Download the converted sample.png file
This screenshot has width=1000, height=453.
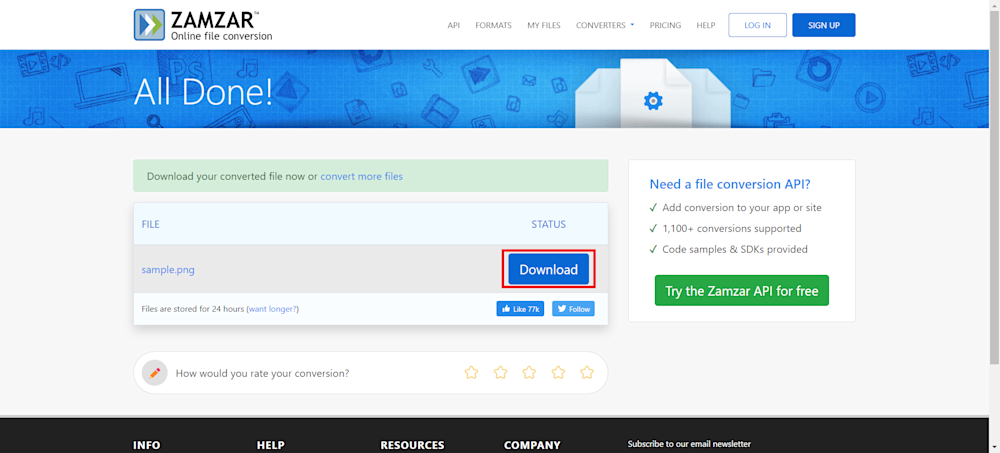(548, 269)
